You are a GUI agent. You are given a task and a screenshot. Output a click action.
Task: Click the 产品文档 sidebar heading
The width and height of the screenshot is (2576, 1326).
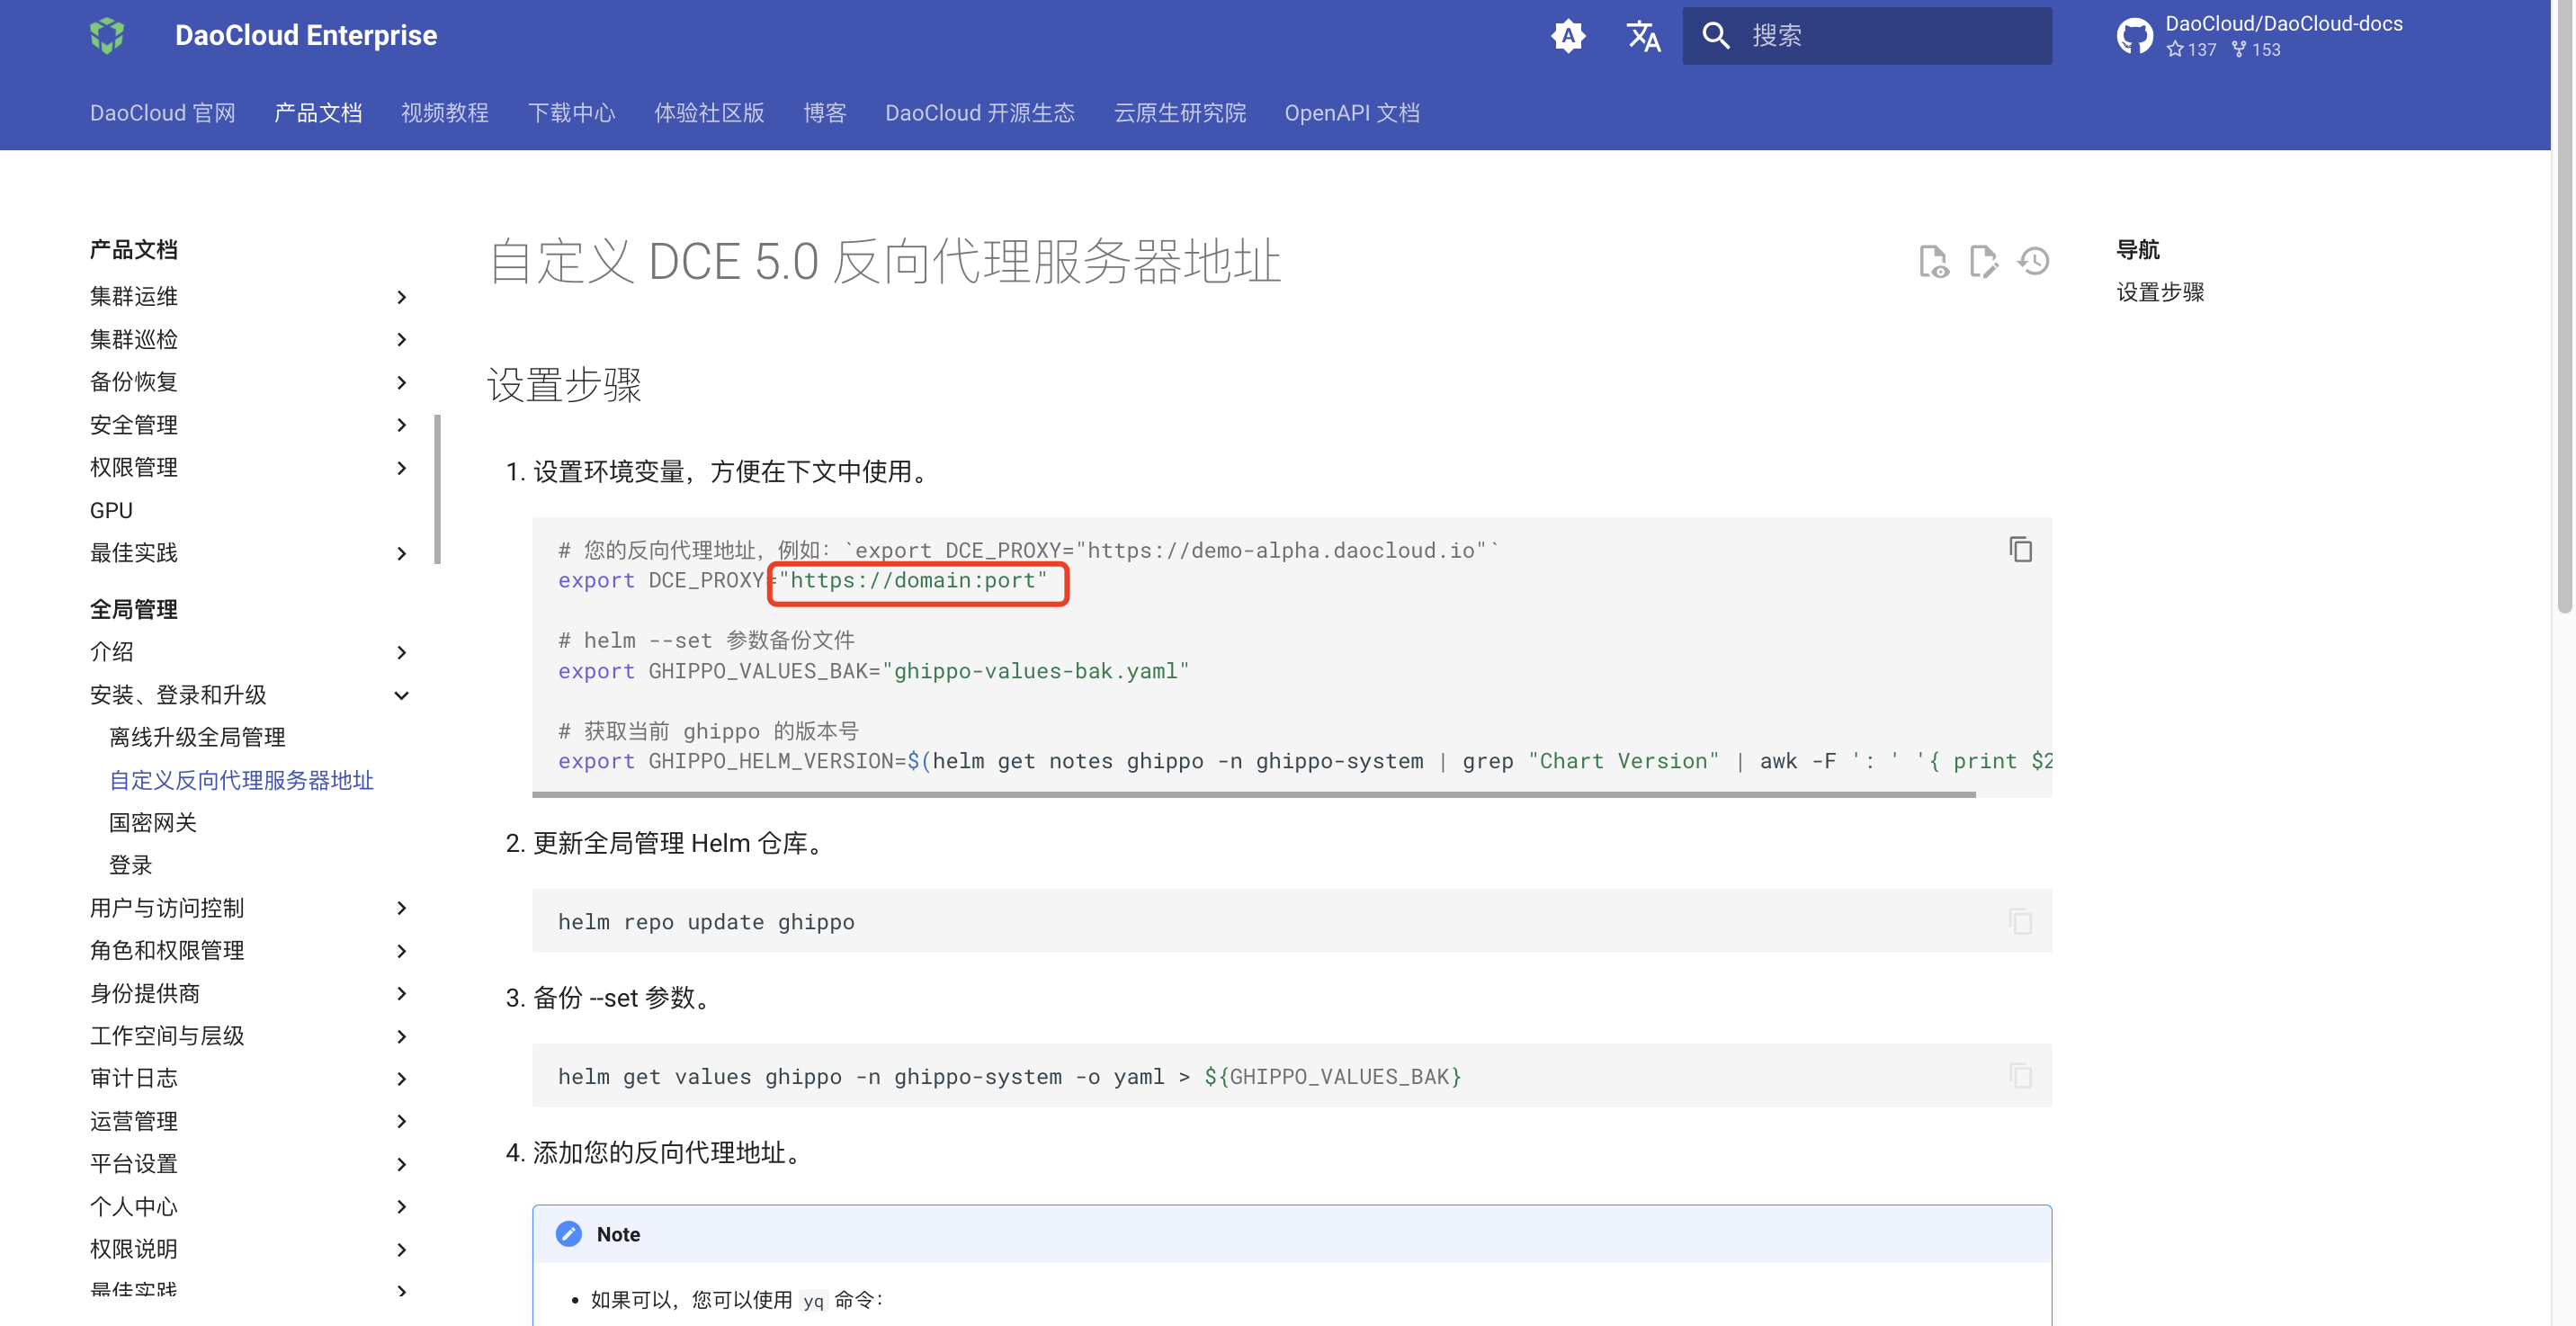click(133, 250)
